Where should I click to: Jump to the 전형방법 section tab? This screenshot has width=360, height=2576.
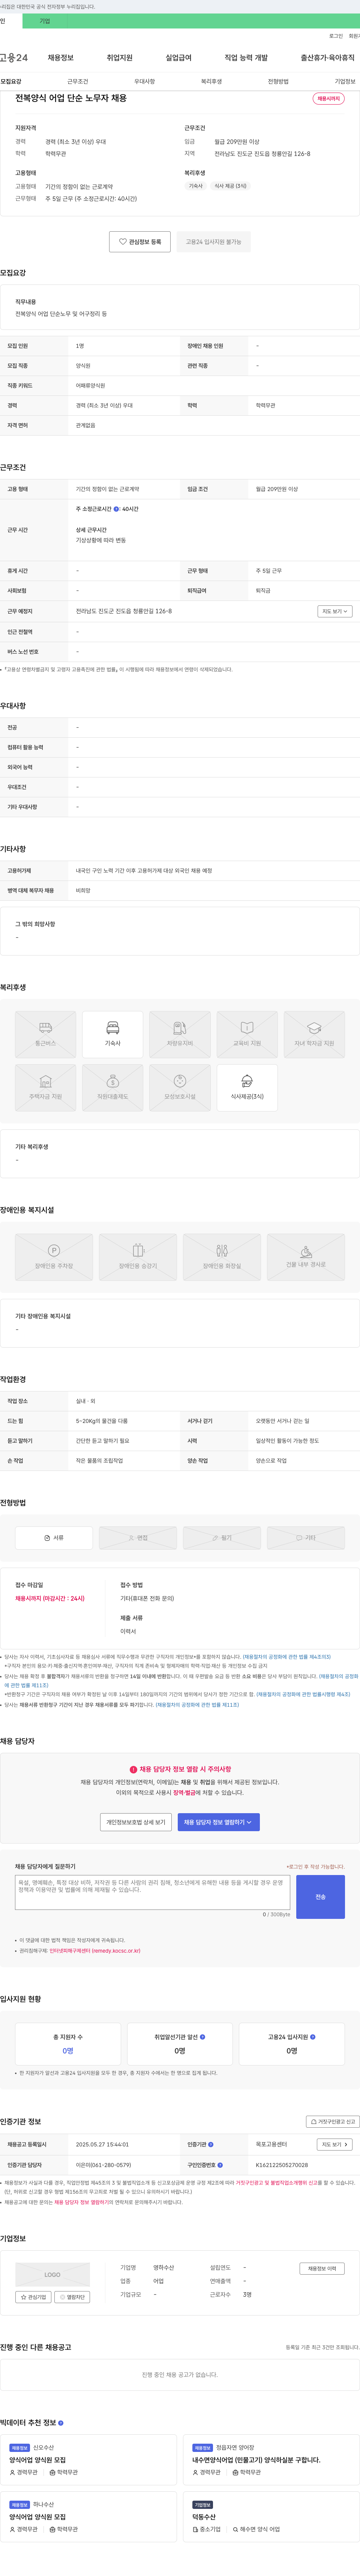click(x=278, y=82)
